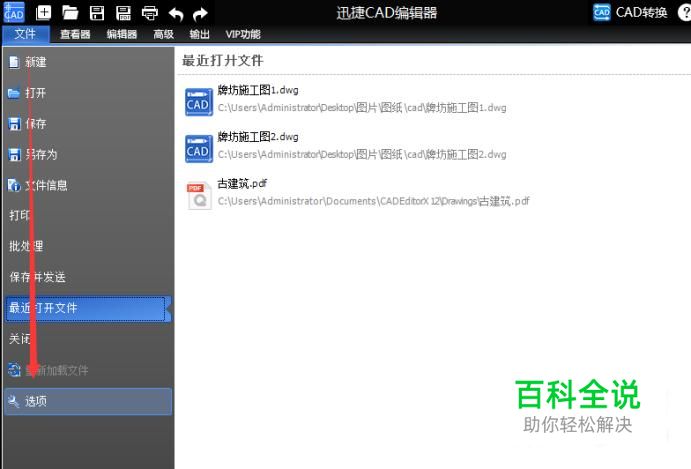Click the help question mark icon

684,12
